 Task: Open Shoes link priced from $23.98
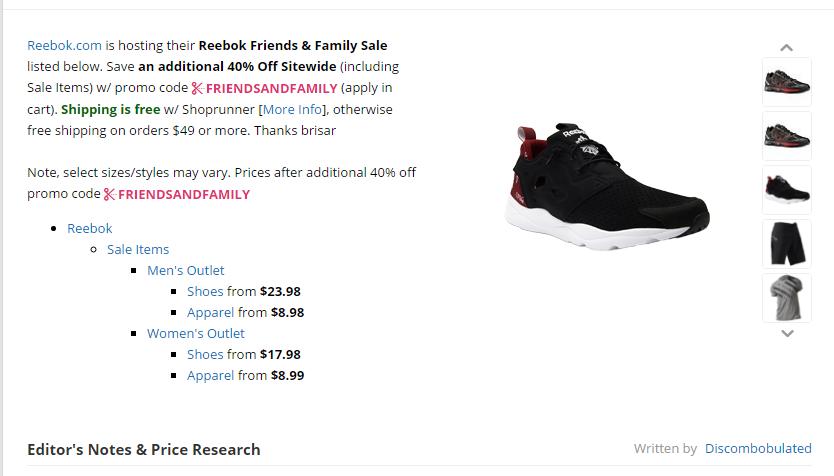tap(205, 291)
